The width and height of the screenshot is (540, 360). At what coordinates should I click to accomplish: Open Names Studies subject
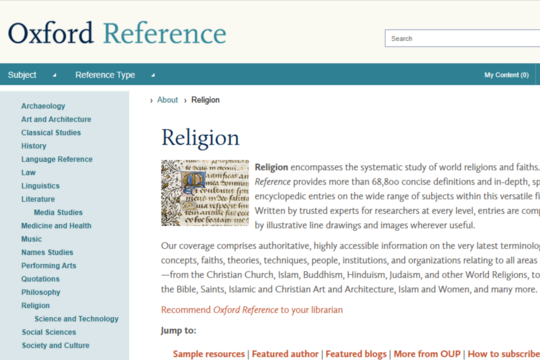pos(47,253)
